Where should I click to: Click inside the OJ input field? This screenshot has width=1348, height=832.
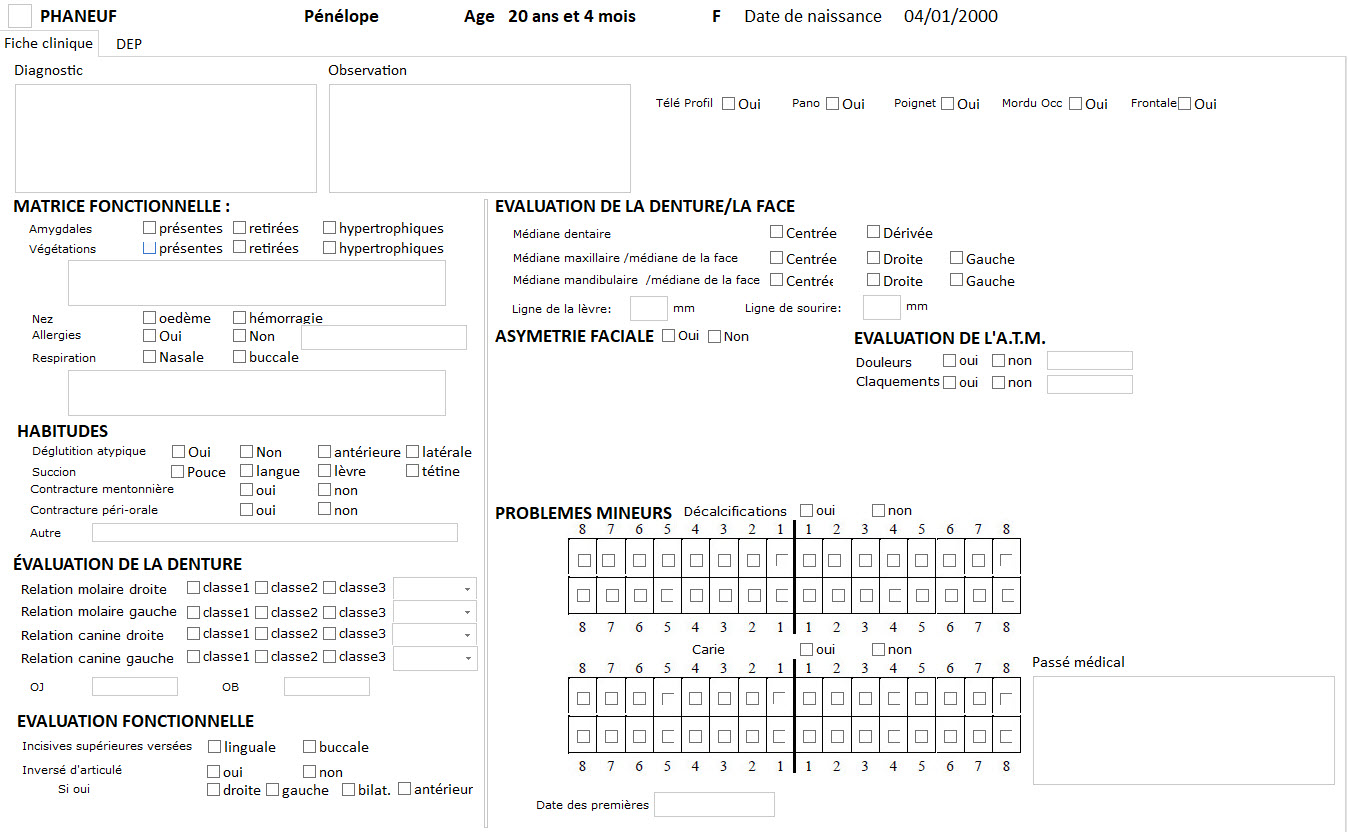[134, 686]
